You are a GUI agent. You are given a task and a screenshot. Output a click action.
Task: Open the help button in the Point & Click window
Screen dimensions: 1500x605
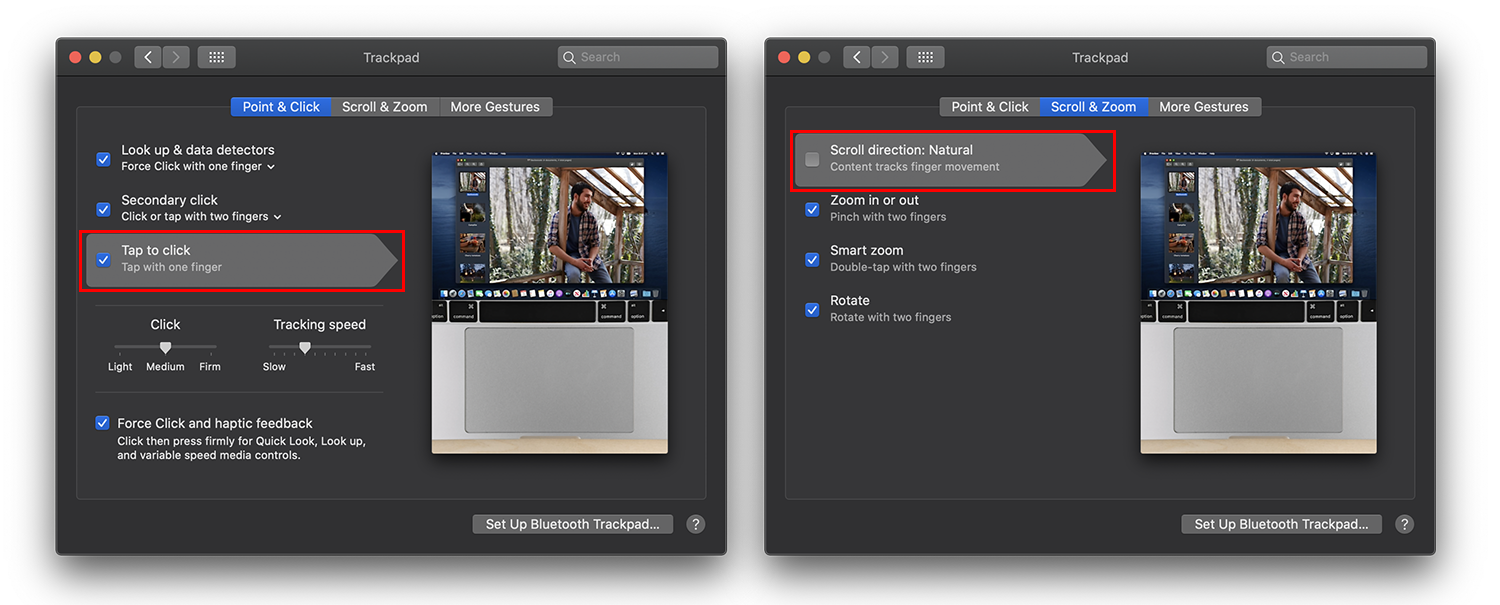pyautogui.click(x=696, y=524)
